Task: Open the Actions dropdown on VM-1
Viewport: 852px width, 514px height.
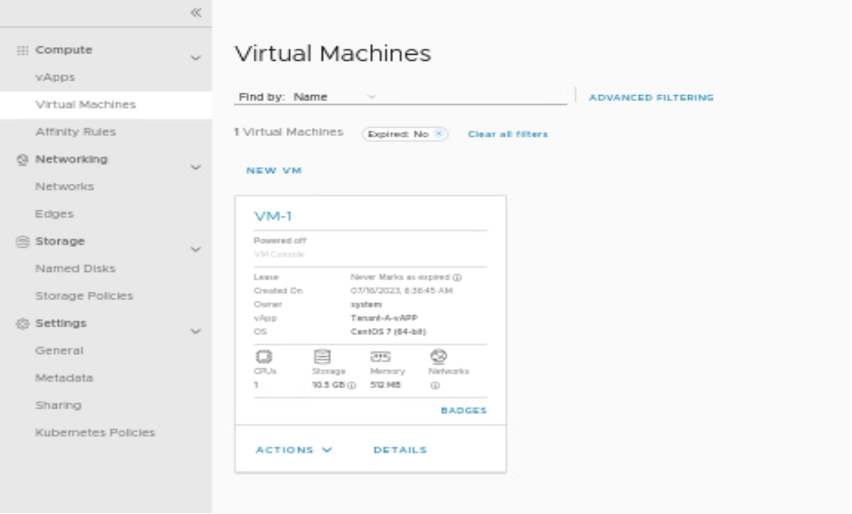Action: (293, 450)
